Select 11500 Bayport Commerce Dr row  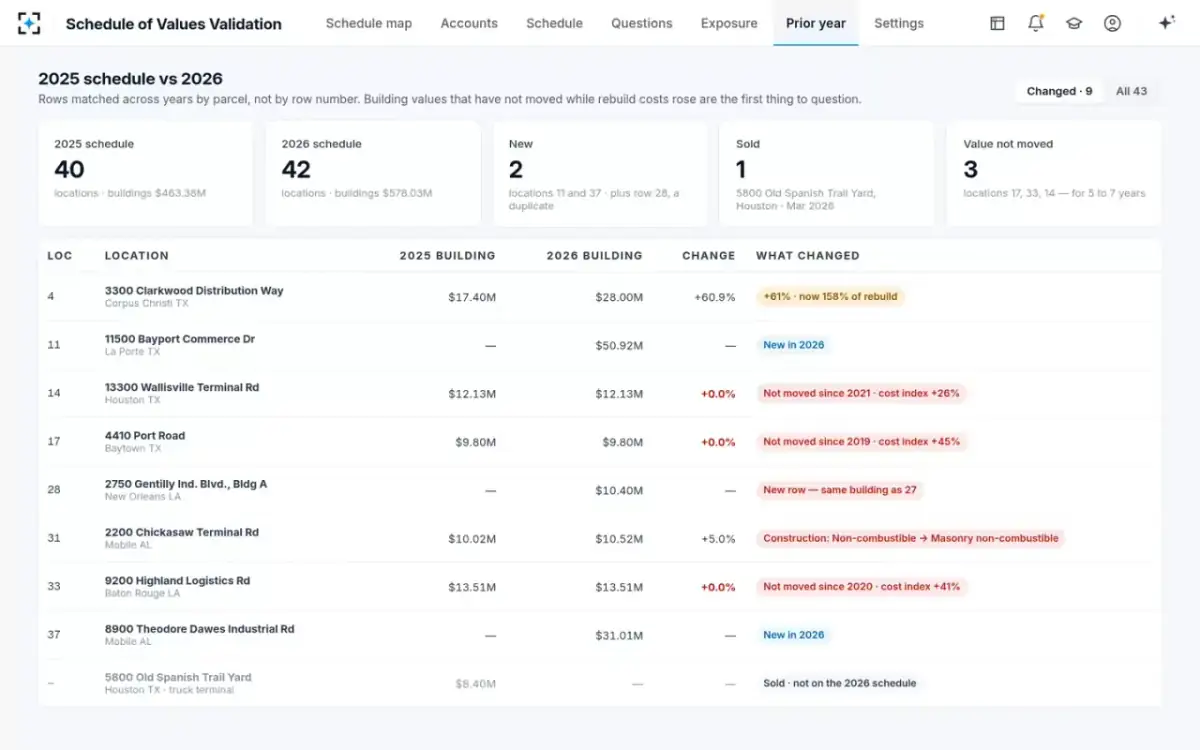(600, 345)
